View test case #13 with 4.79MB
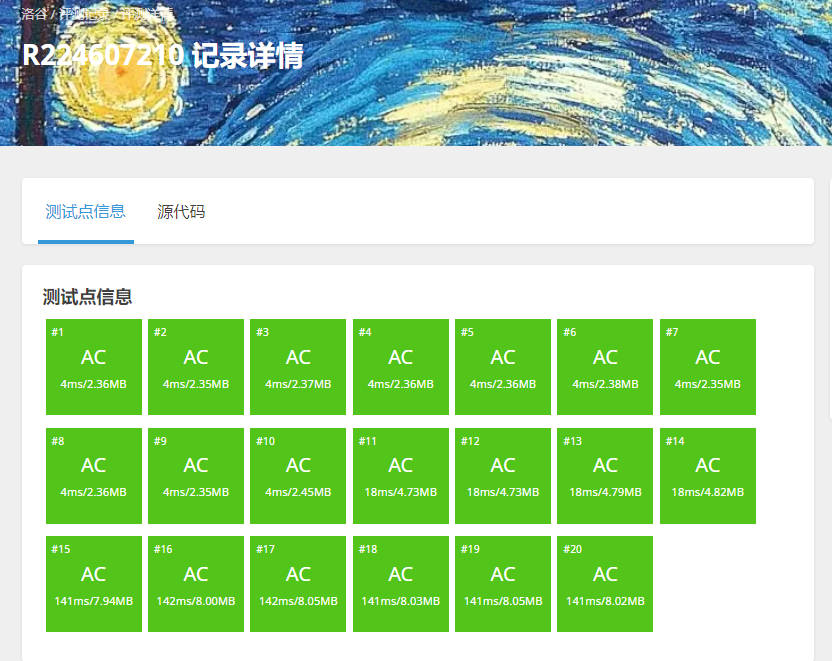Image resolution: width=832 pixels, height=661 pixels. [605, 476]
